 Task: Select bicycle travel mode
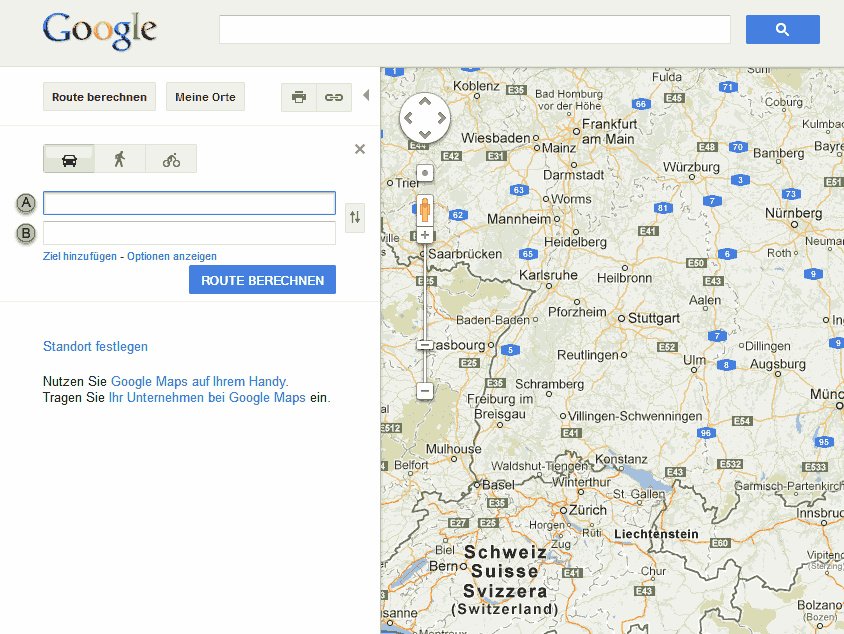click(171, 159)
